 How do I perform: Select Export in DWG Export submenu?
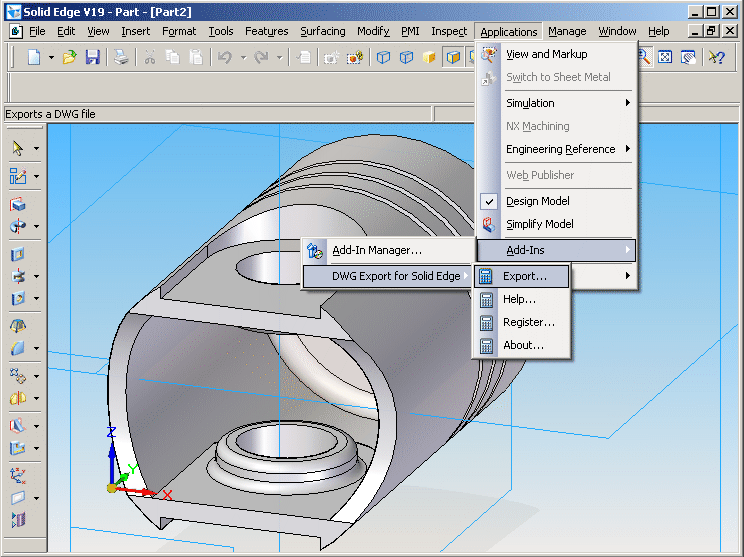(524, 276)
